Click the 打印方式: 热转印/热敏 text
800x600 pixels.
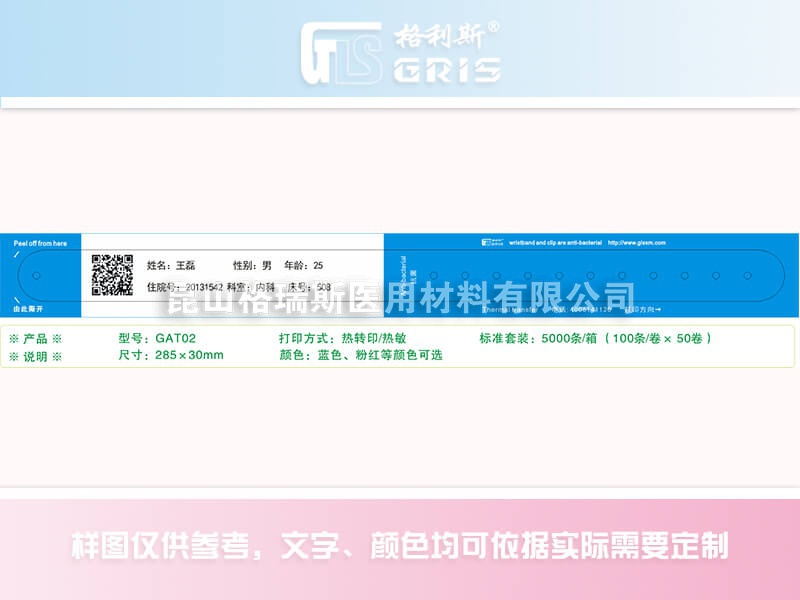(342, 338)
